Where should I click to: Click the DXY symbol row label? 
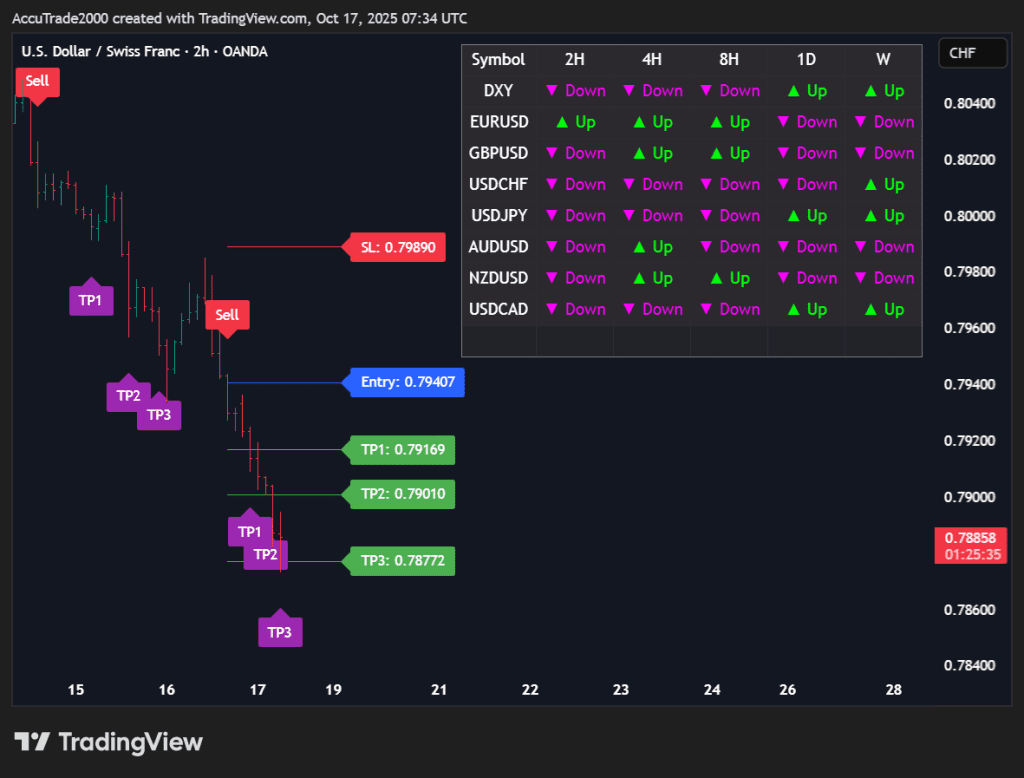[498, 91]
